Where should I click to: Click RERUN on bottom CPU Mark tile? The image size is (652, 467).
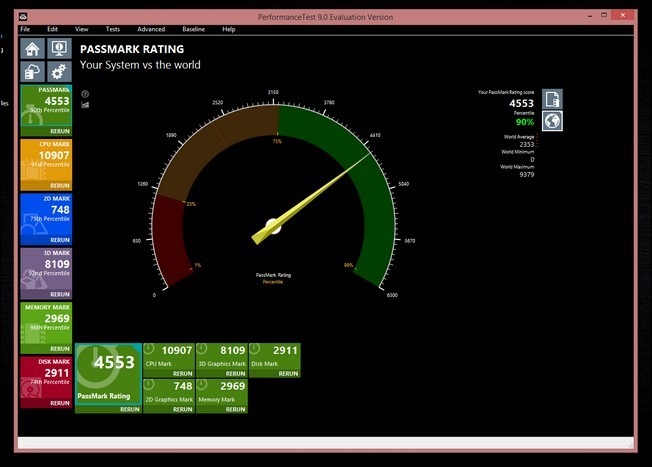[x=183, y=374]
